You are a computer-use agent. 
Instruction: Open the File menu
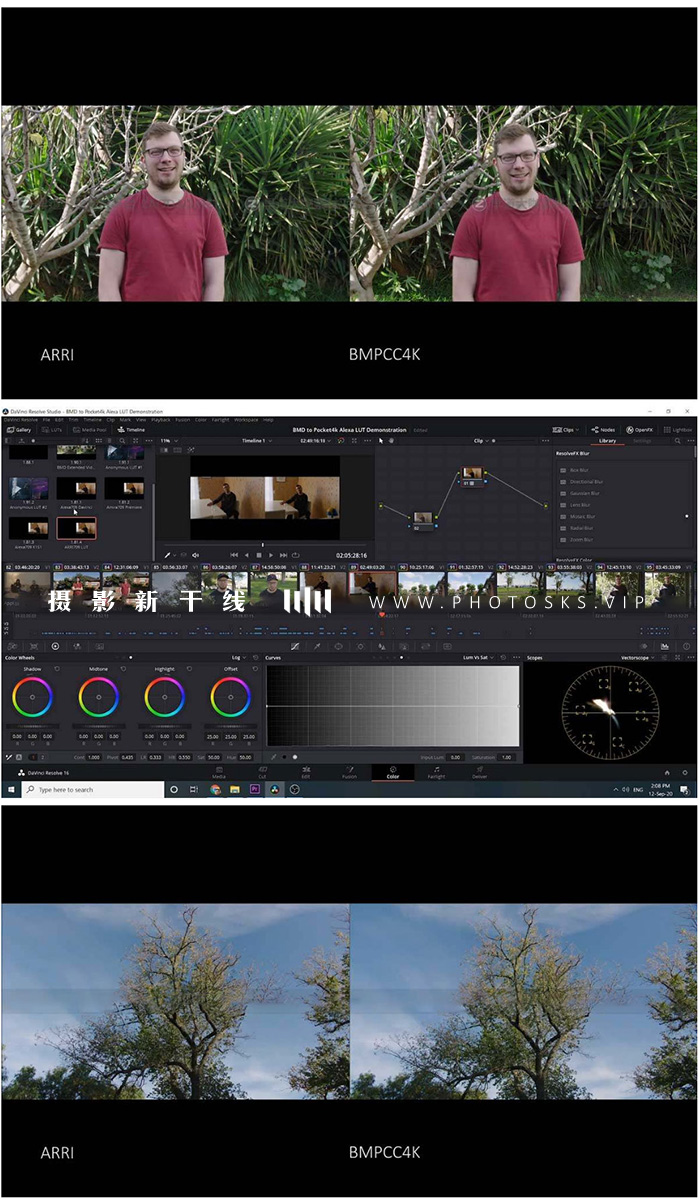[x=46, y=420]
